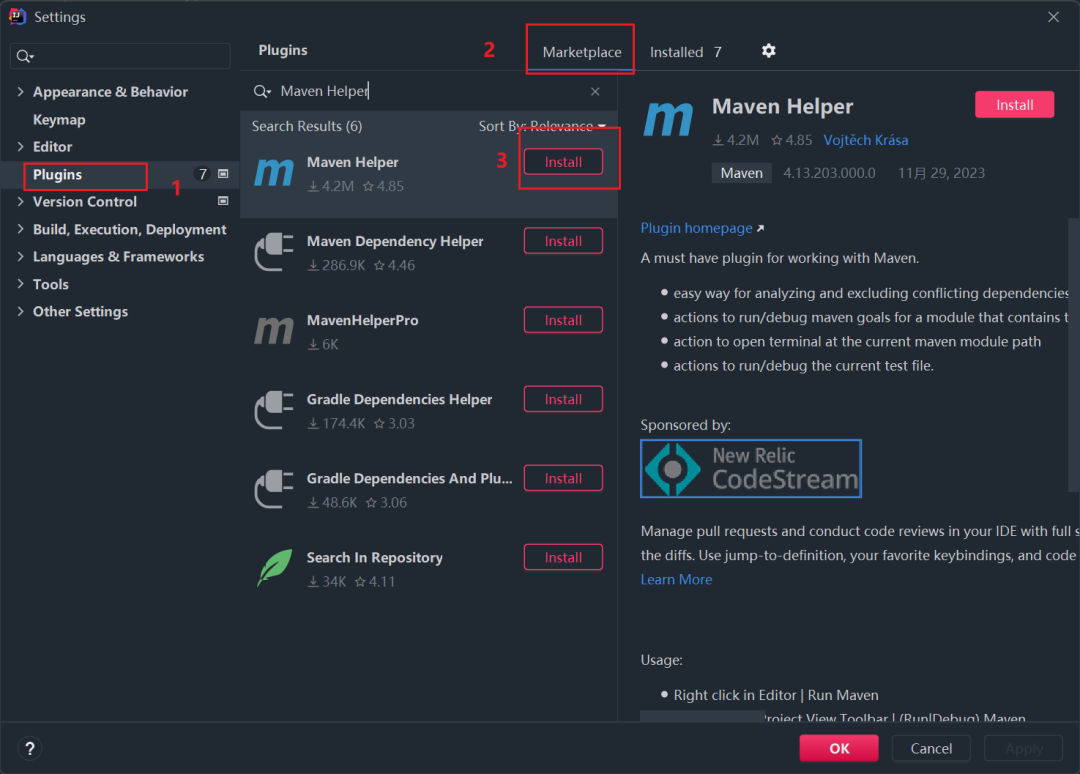Expand the Editor settings section

[20, 147]
